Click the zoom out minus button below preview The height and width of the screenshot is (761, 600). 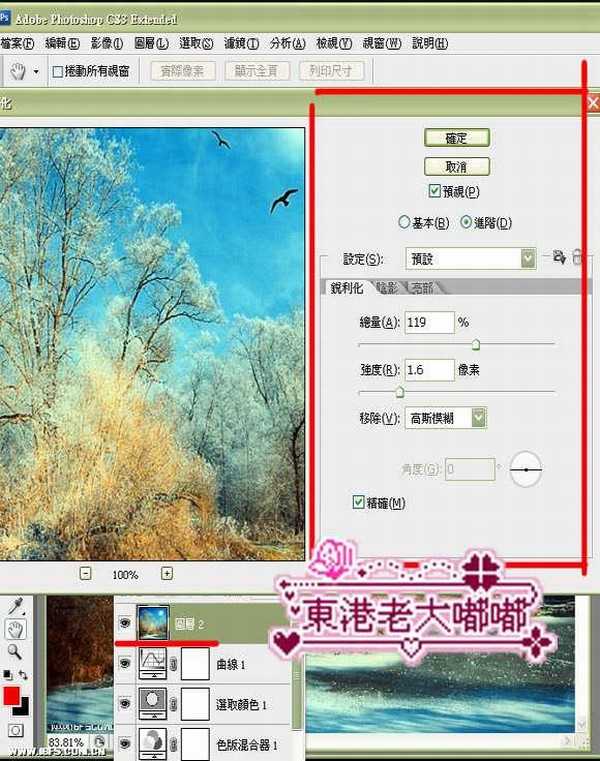point(85,574)
